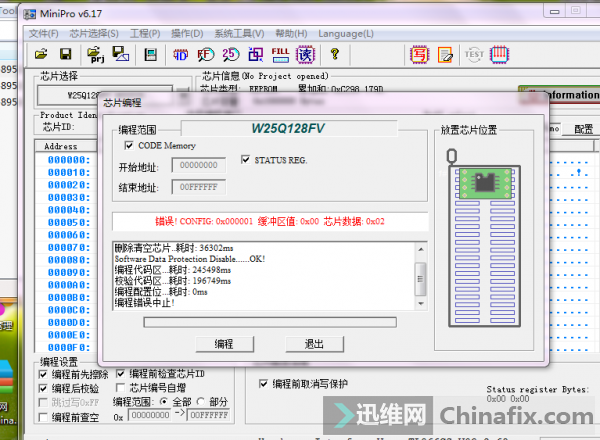Click the log scrollbar thumb
The image size is (600, 440).
pyautogui.click(x=421, y=279)
